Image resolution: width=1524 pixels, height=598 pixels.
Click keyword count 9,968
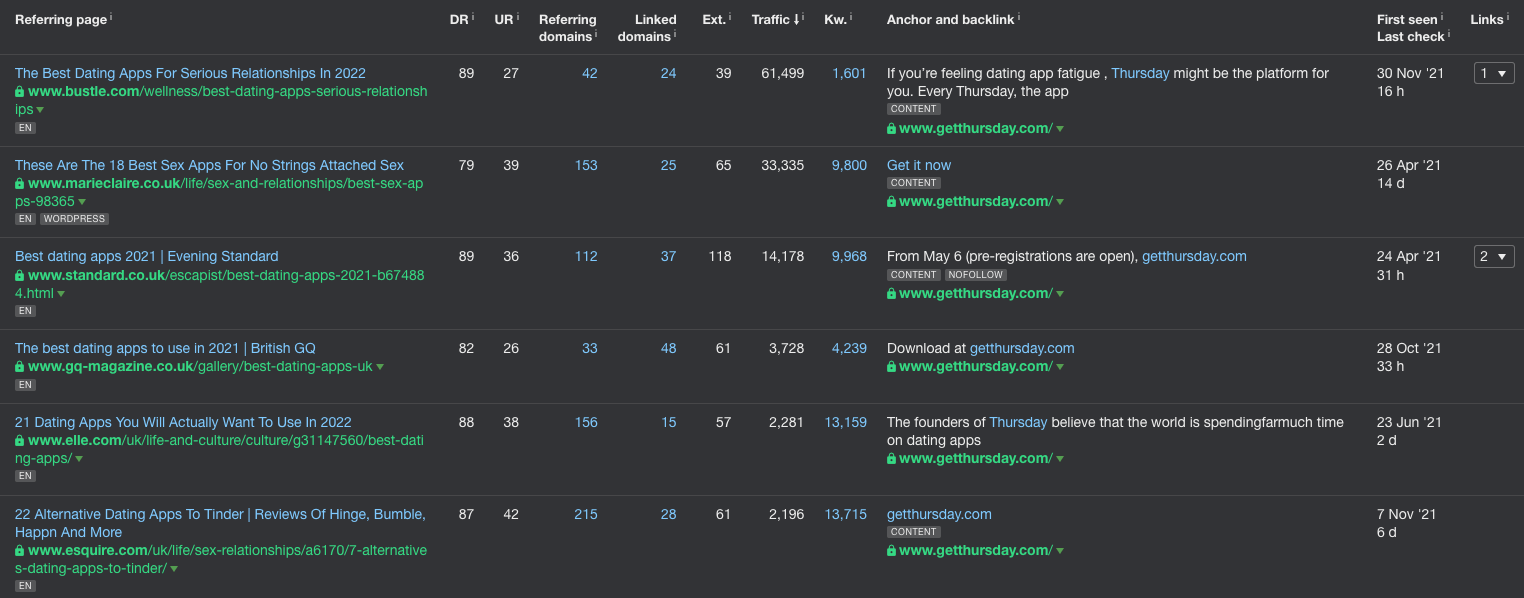point(850,256)
